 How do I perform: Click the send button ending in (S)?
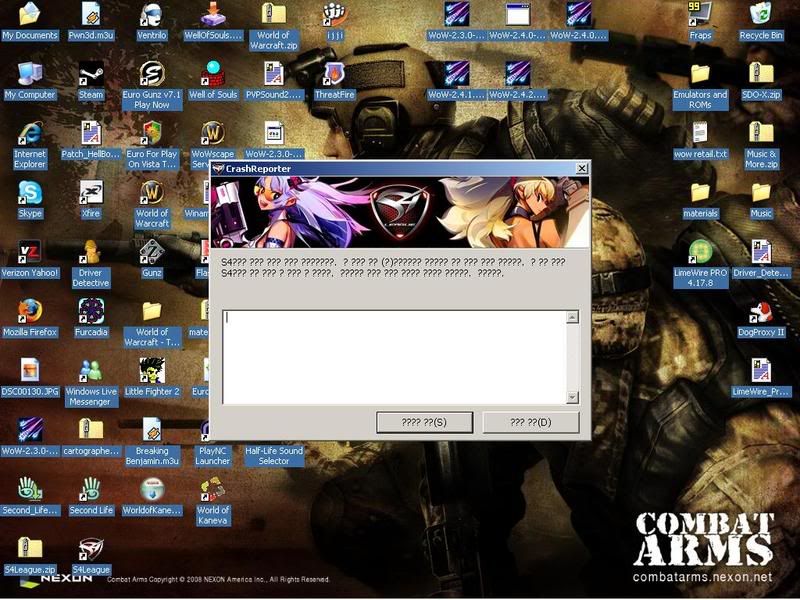pos(424,422)
